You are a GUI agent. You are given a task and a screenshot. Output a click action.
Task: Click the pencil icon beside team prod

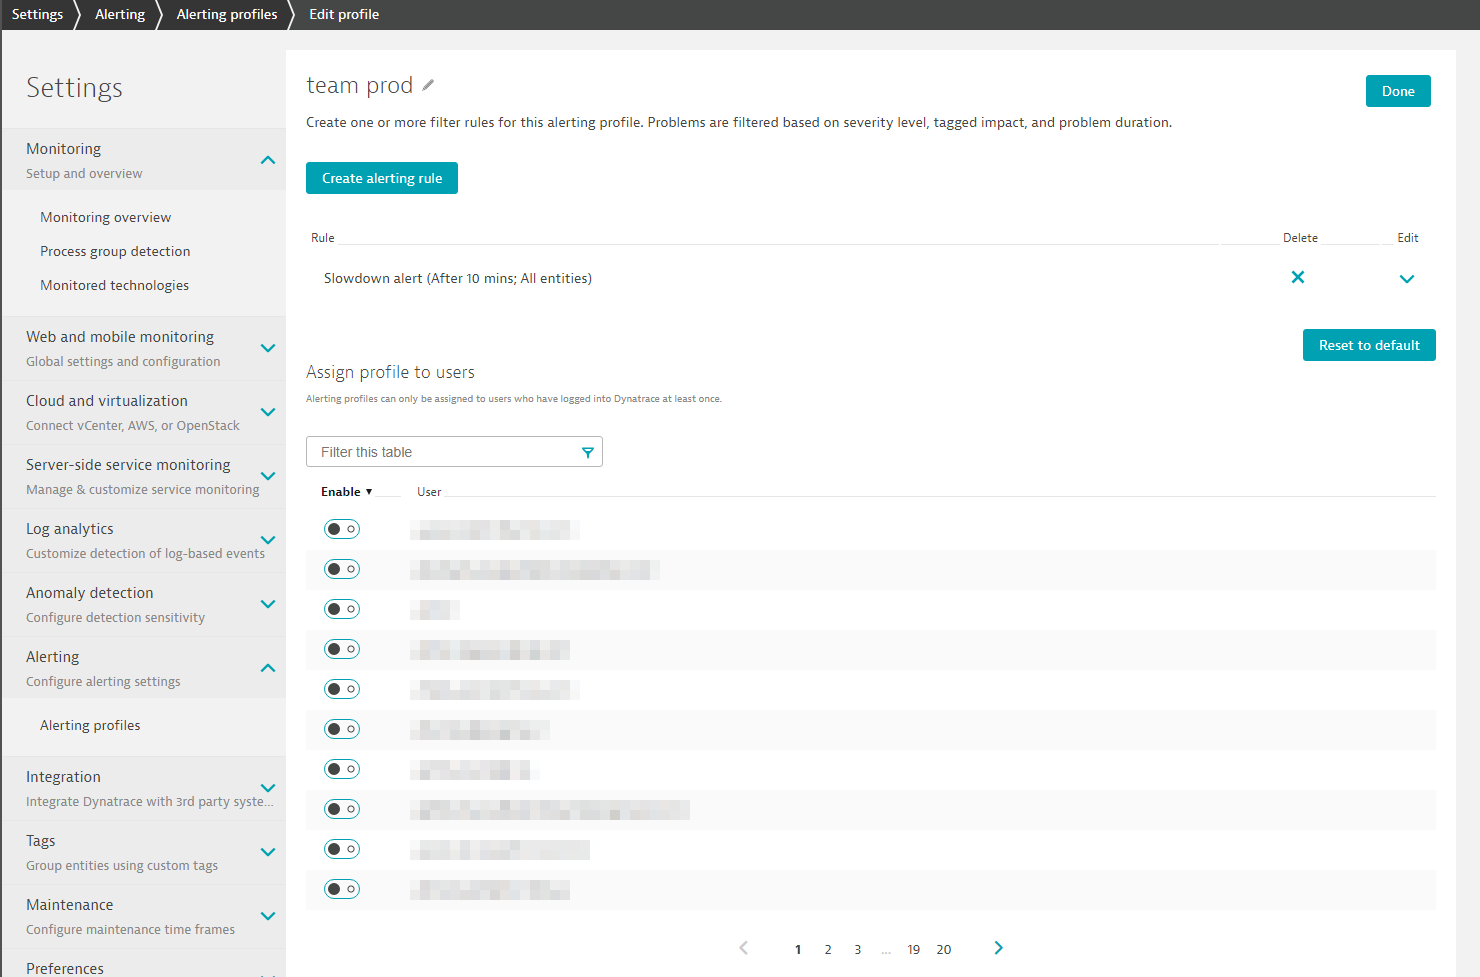point(428,86)
